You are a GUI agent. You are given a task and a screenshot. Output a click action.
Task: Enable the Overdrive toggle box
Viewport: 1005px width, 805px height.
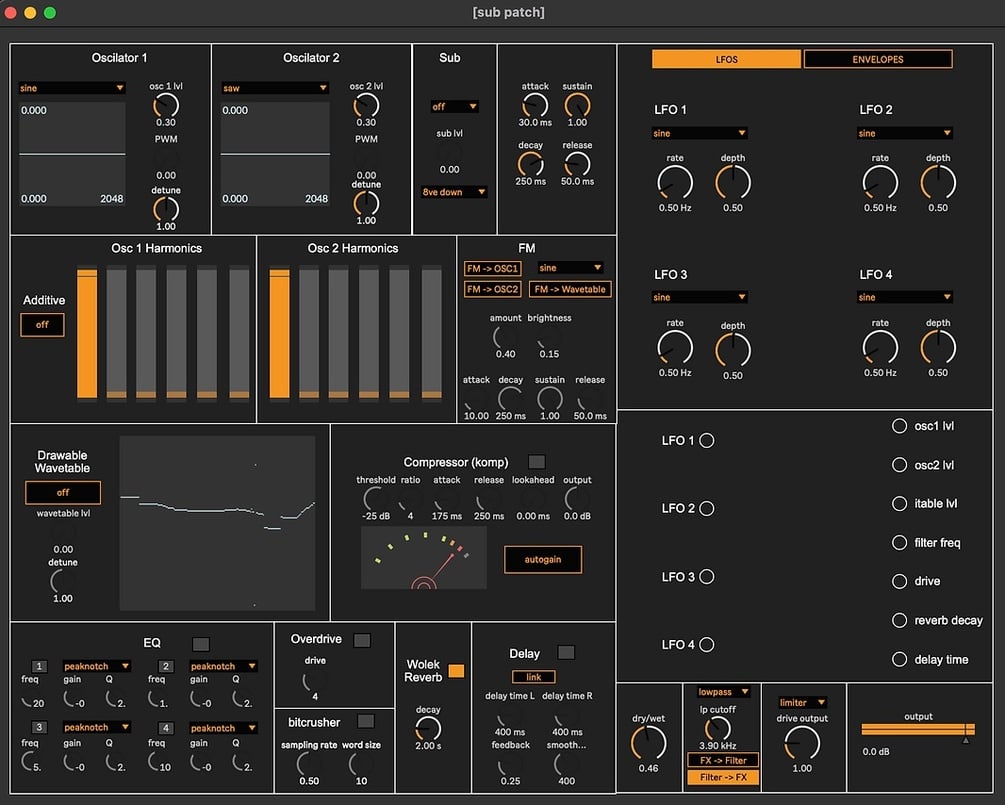[362, 640]
